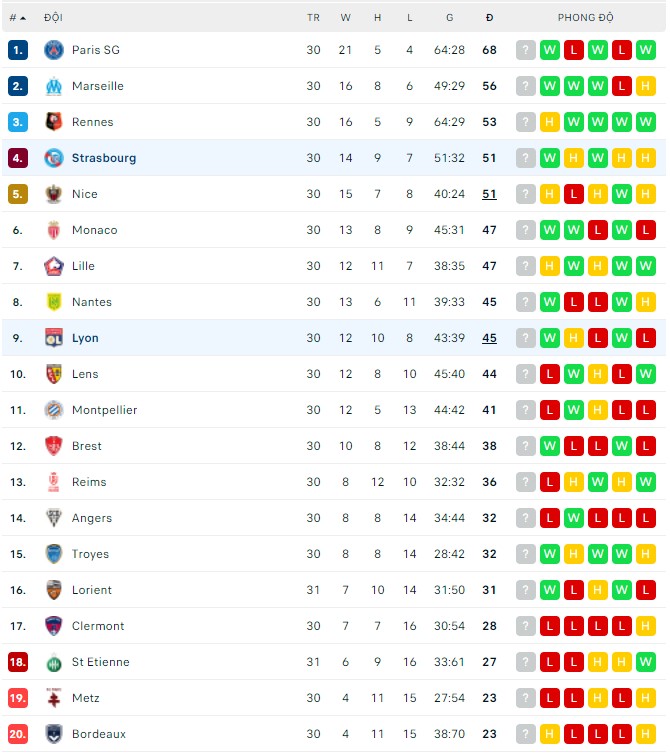Sort standings by the Đ points header
Screen dimensions: 670x753
click(489, 18)
